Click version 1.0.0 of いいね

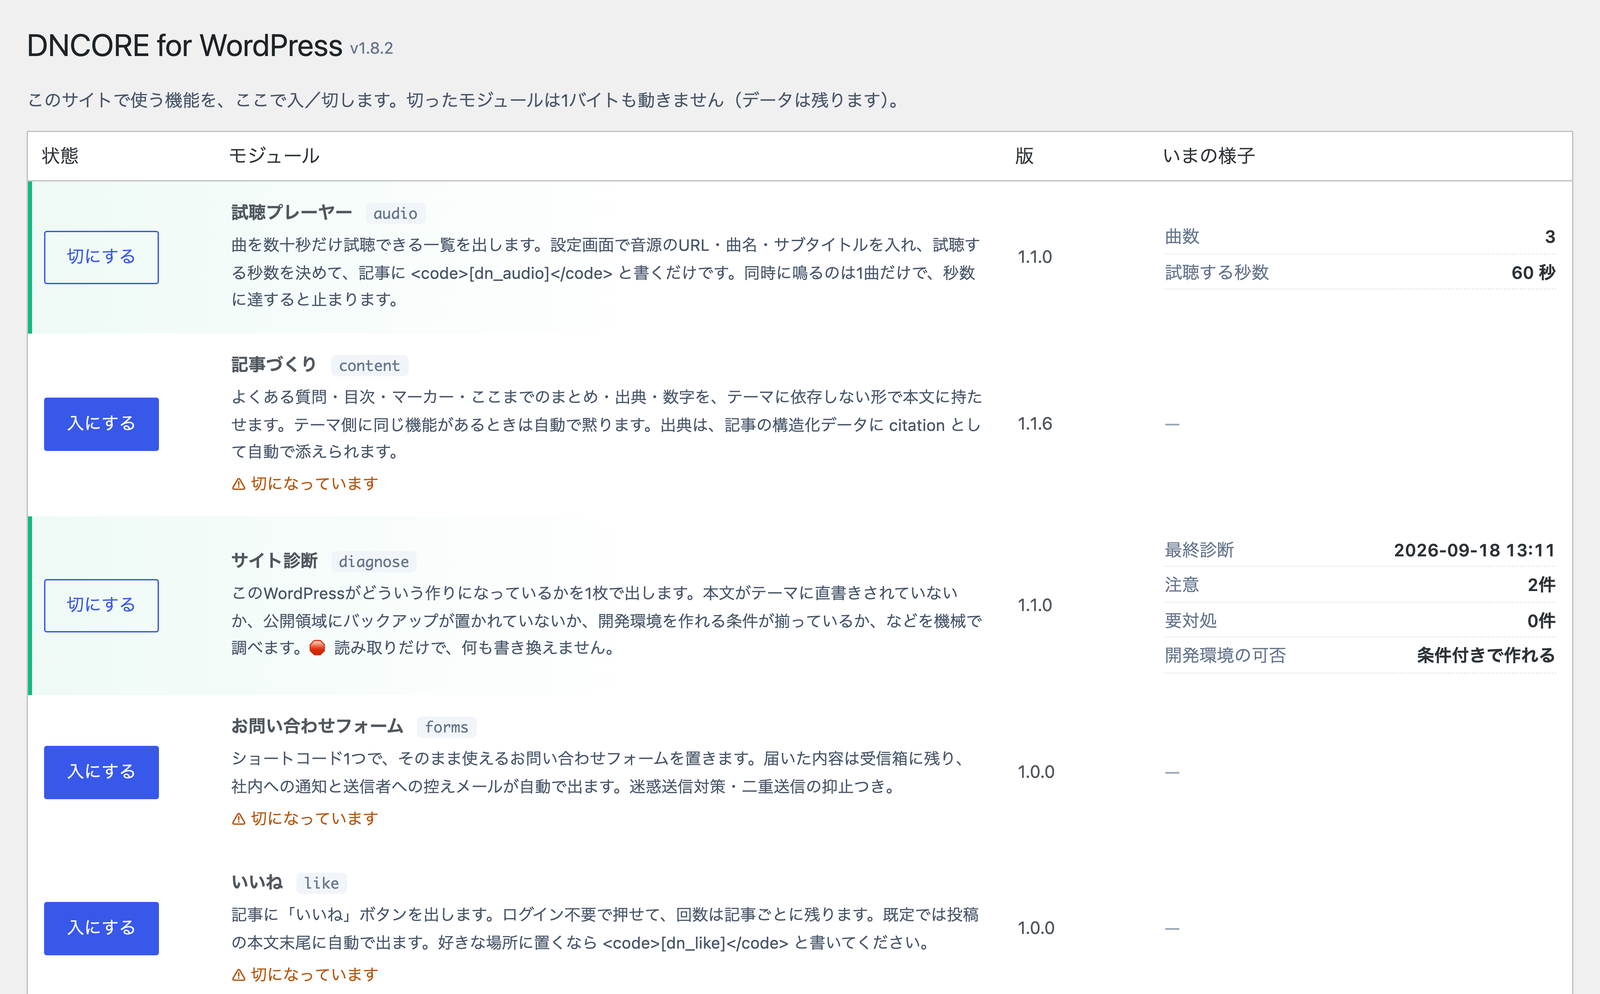(1036, 928)
